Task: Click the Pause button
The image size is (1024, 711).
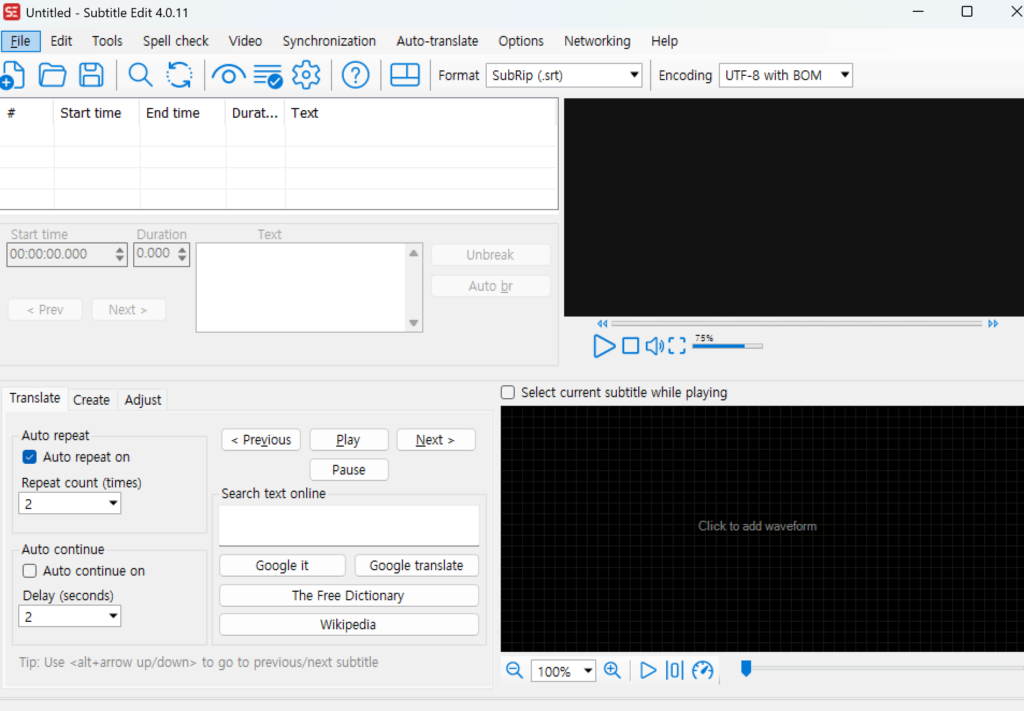Action: [349, 469]
